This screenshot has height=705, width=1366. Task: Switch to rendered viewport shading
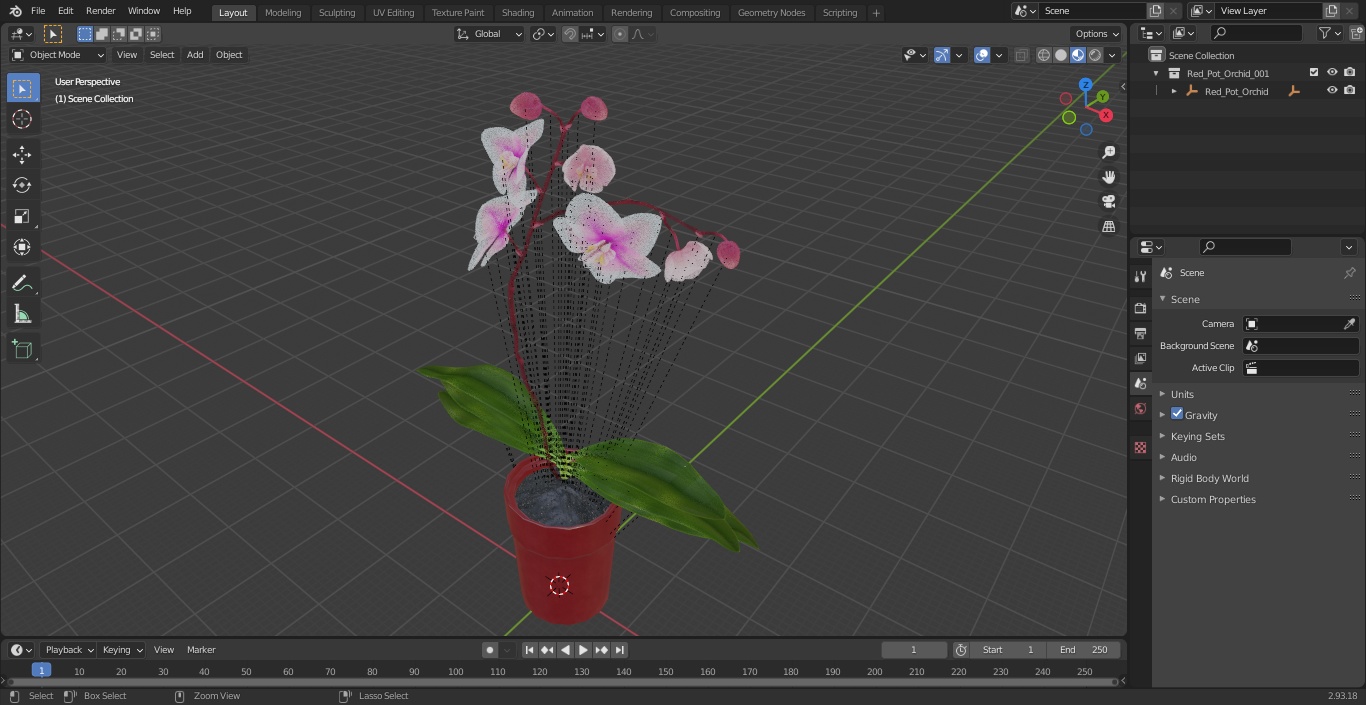[1095, 55]
